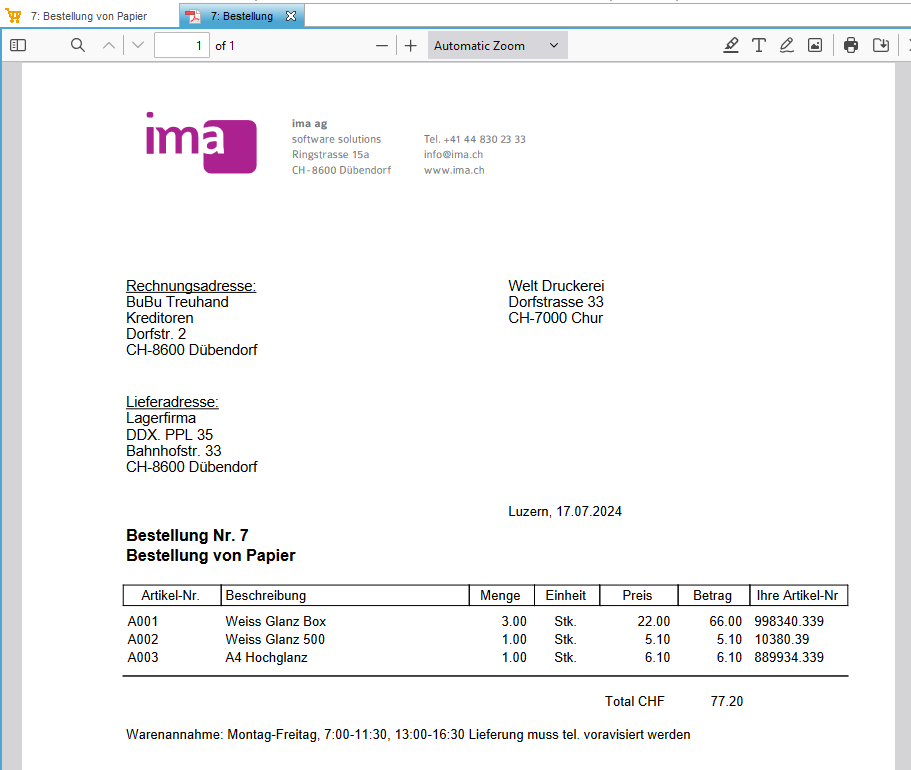Click the 'Einheit' column header
Screen dimensions: 911x770
[x=566, y=596]
